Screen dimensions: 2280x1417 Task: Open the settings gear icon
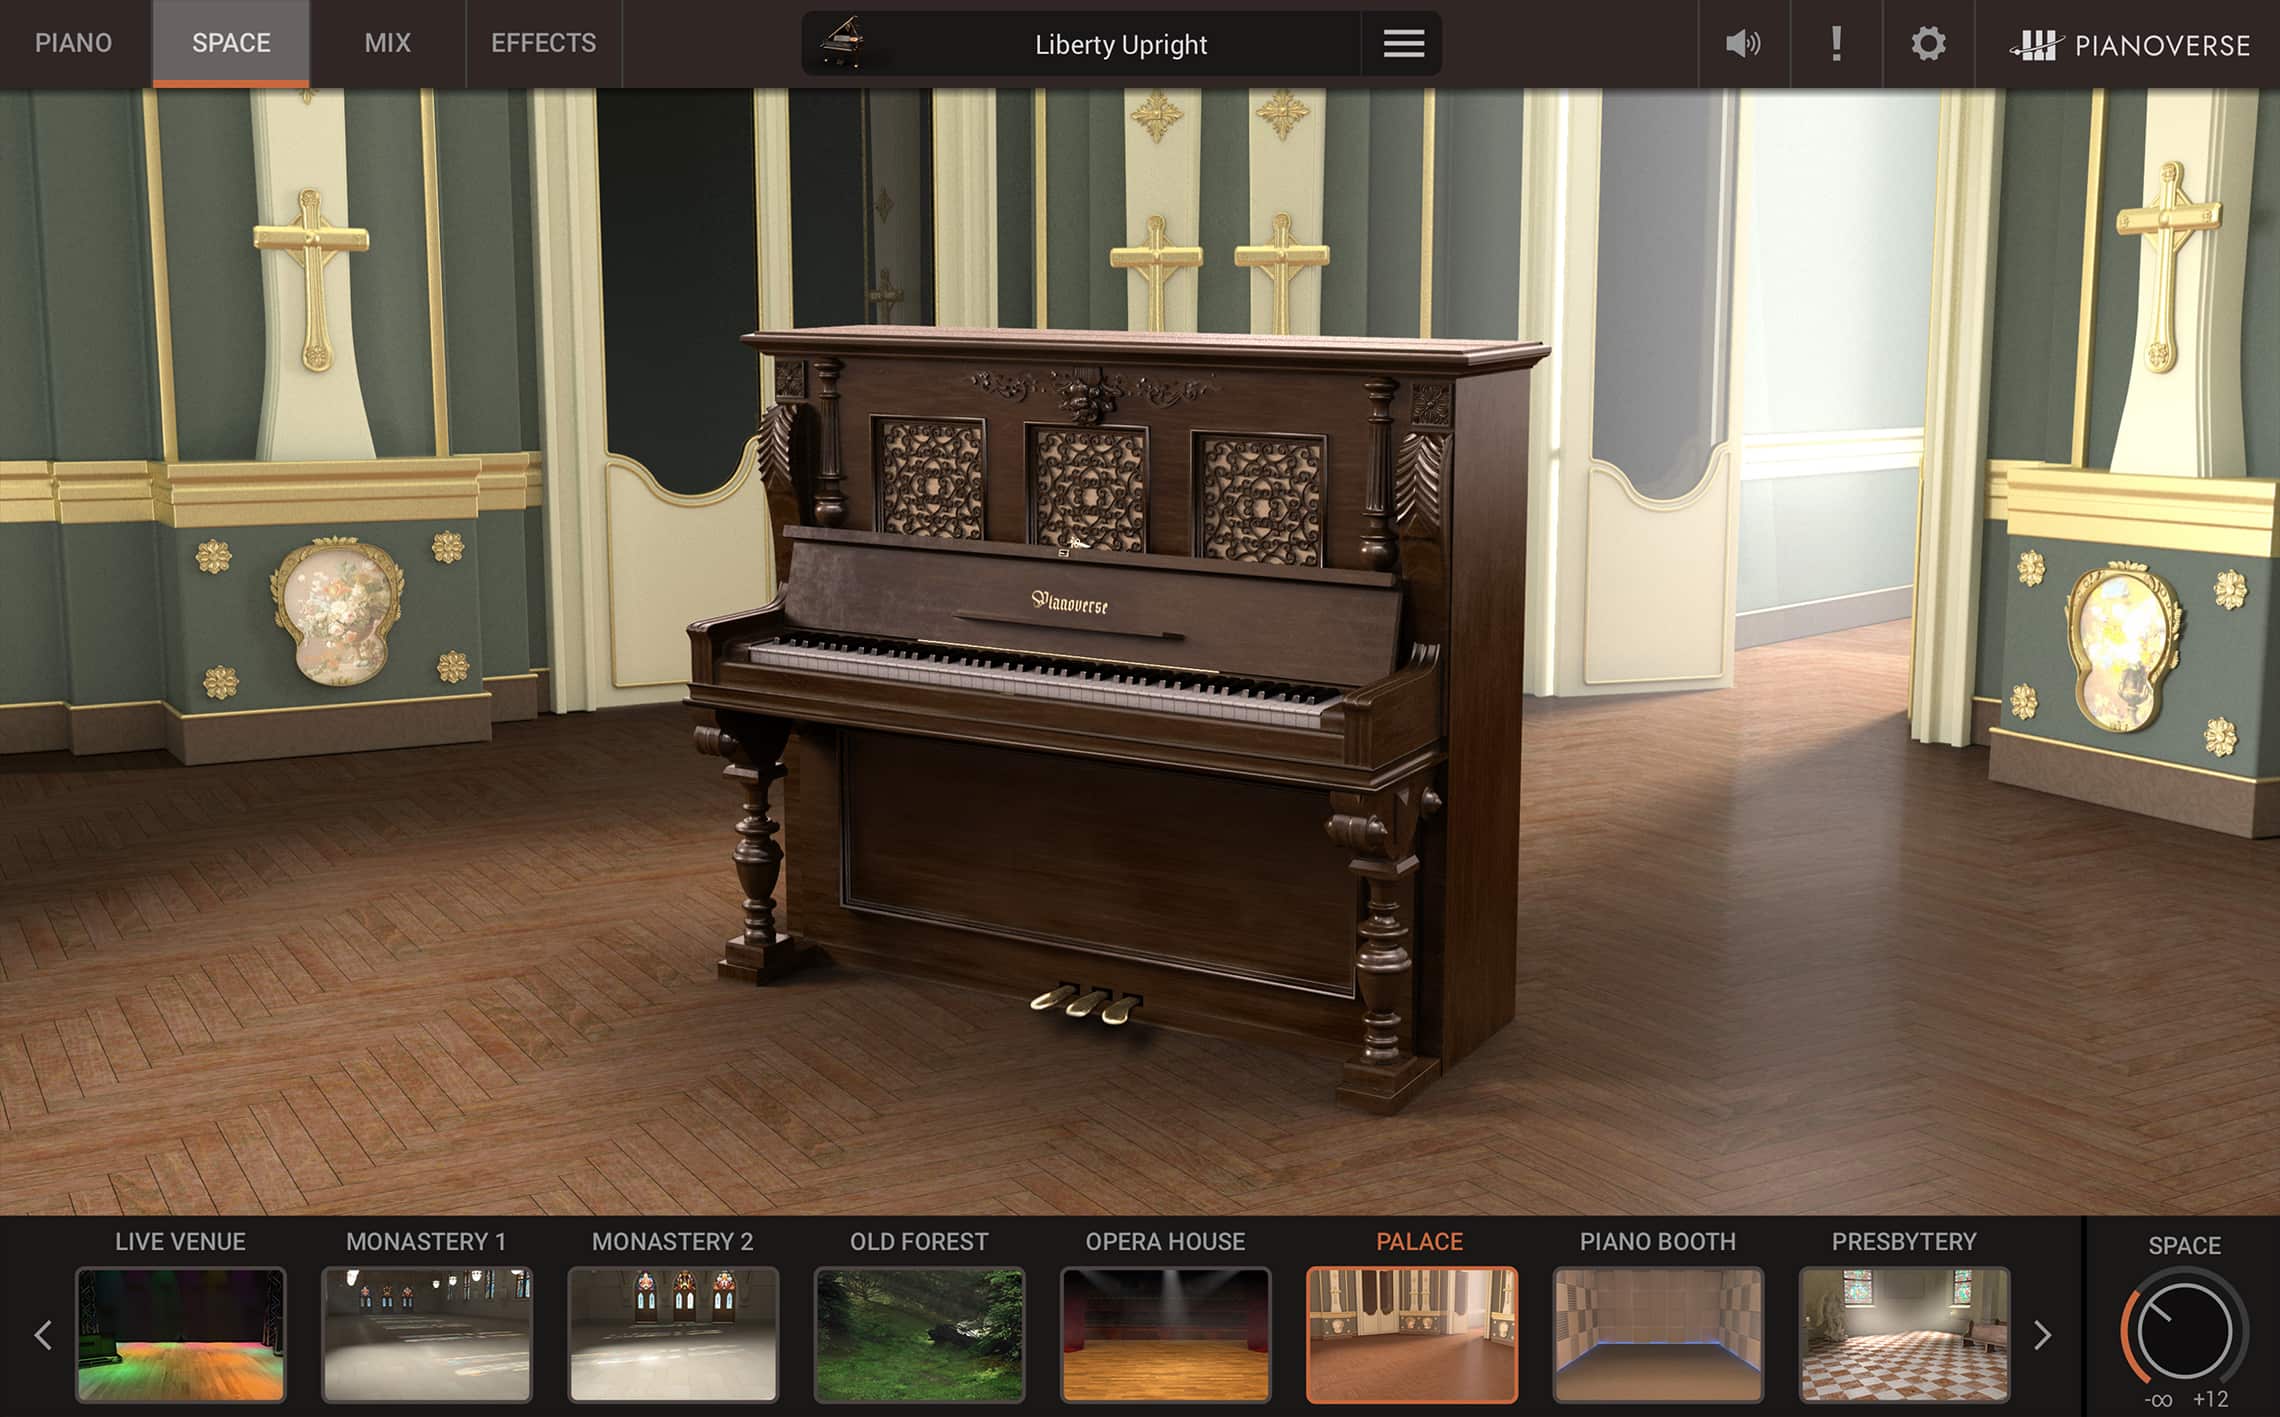click(x=1927, y=44)
